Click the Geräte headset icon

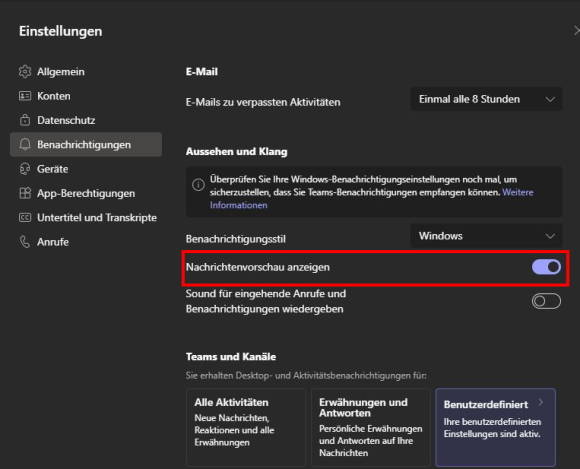25,169
